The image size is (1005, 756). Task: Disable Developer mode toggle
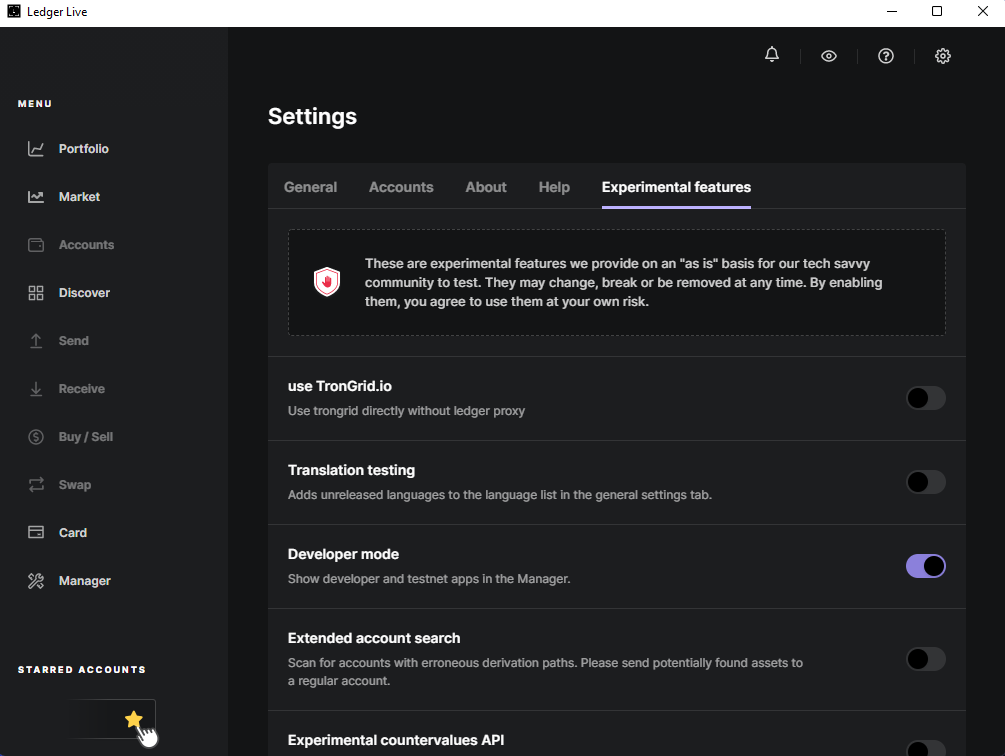pos(925,566)
